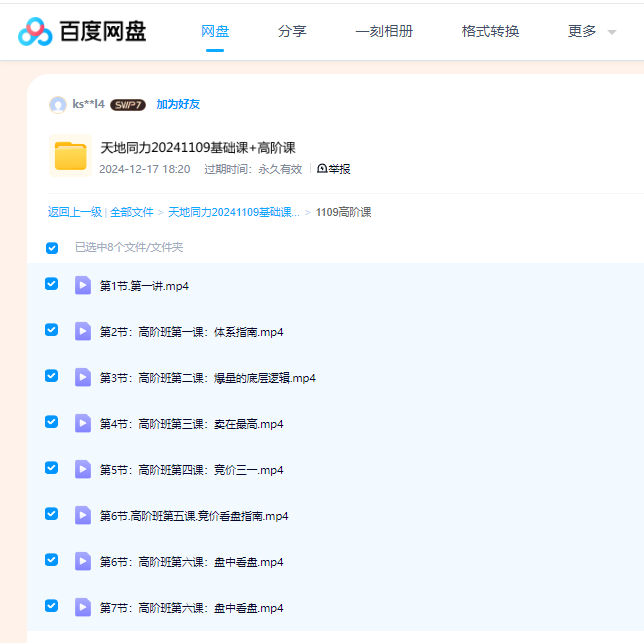The image size is (644, 643).
Task: Click folder title 天地同力20241109基础课+高阶课
Action: point(198,148)
